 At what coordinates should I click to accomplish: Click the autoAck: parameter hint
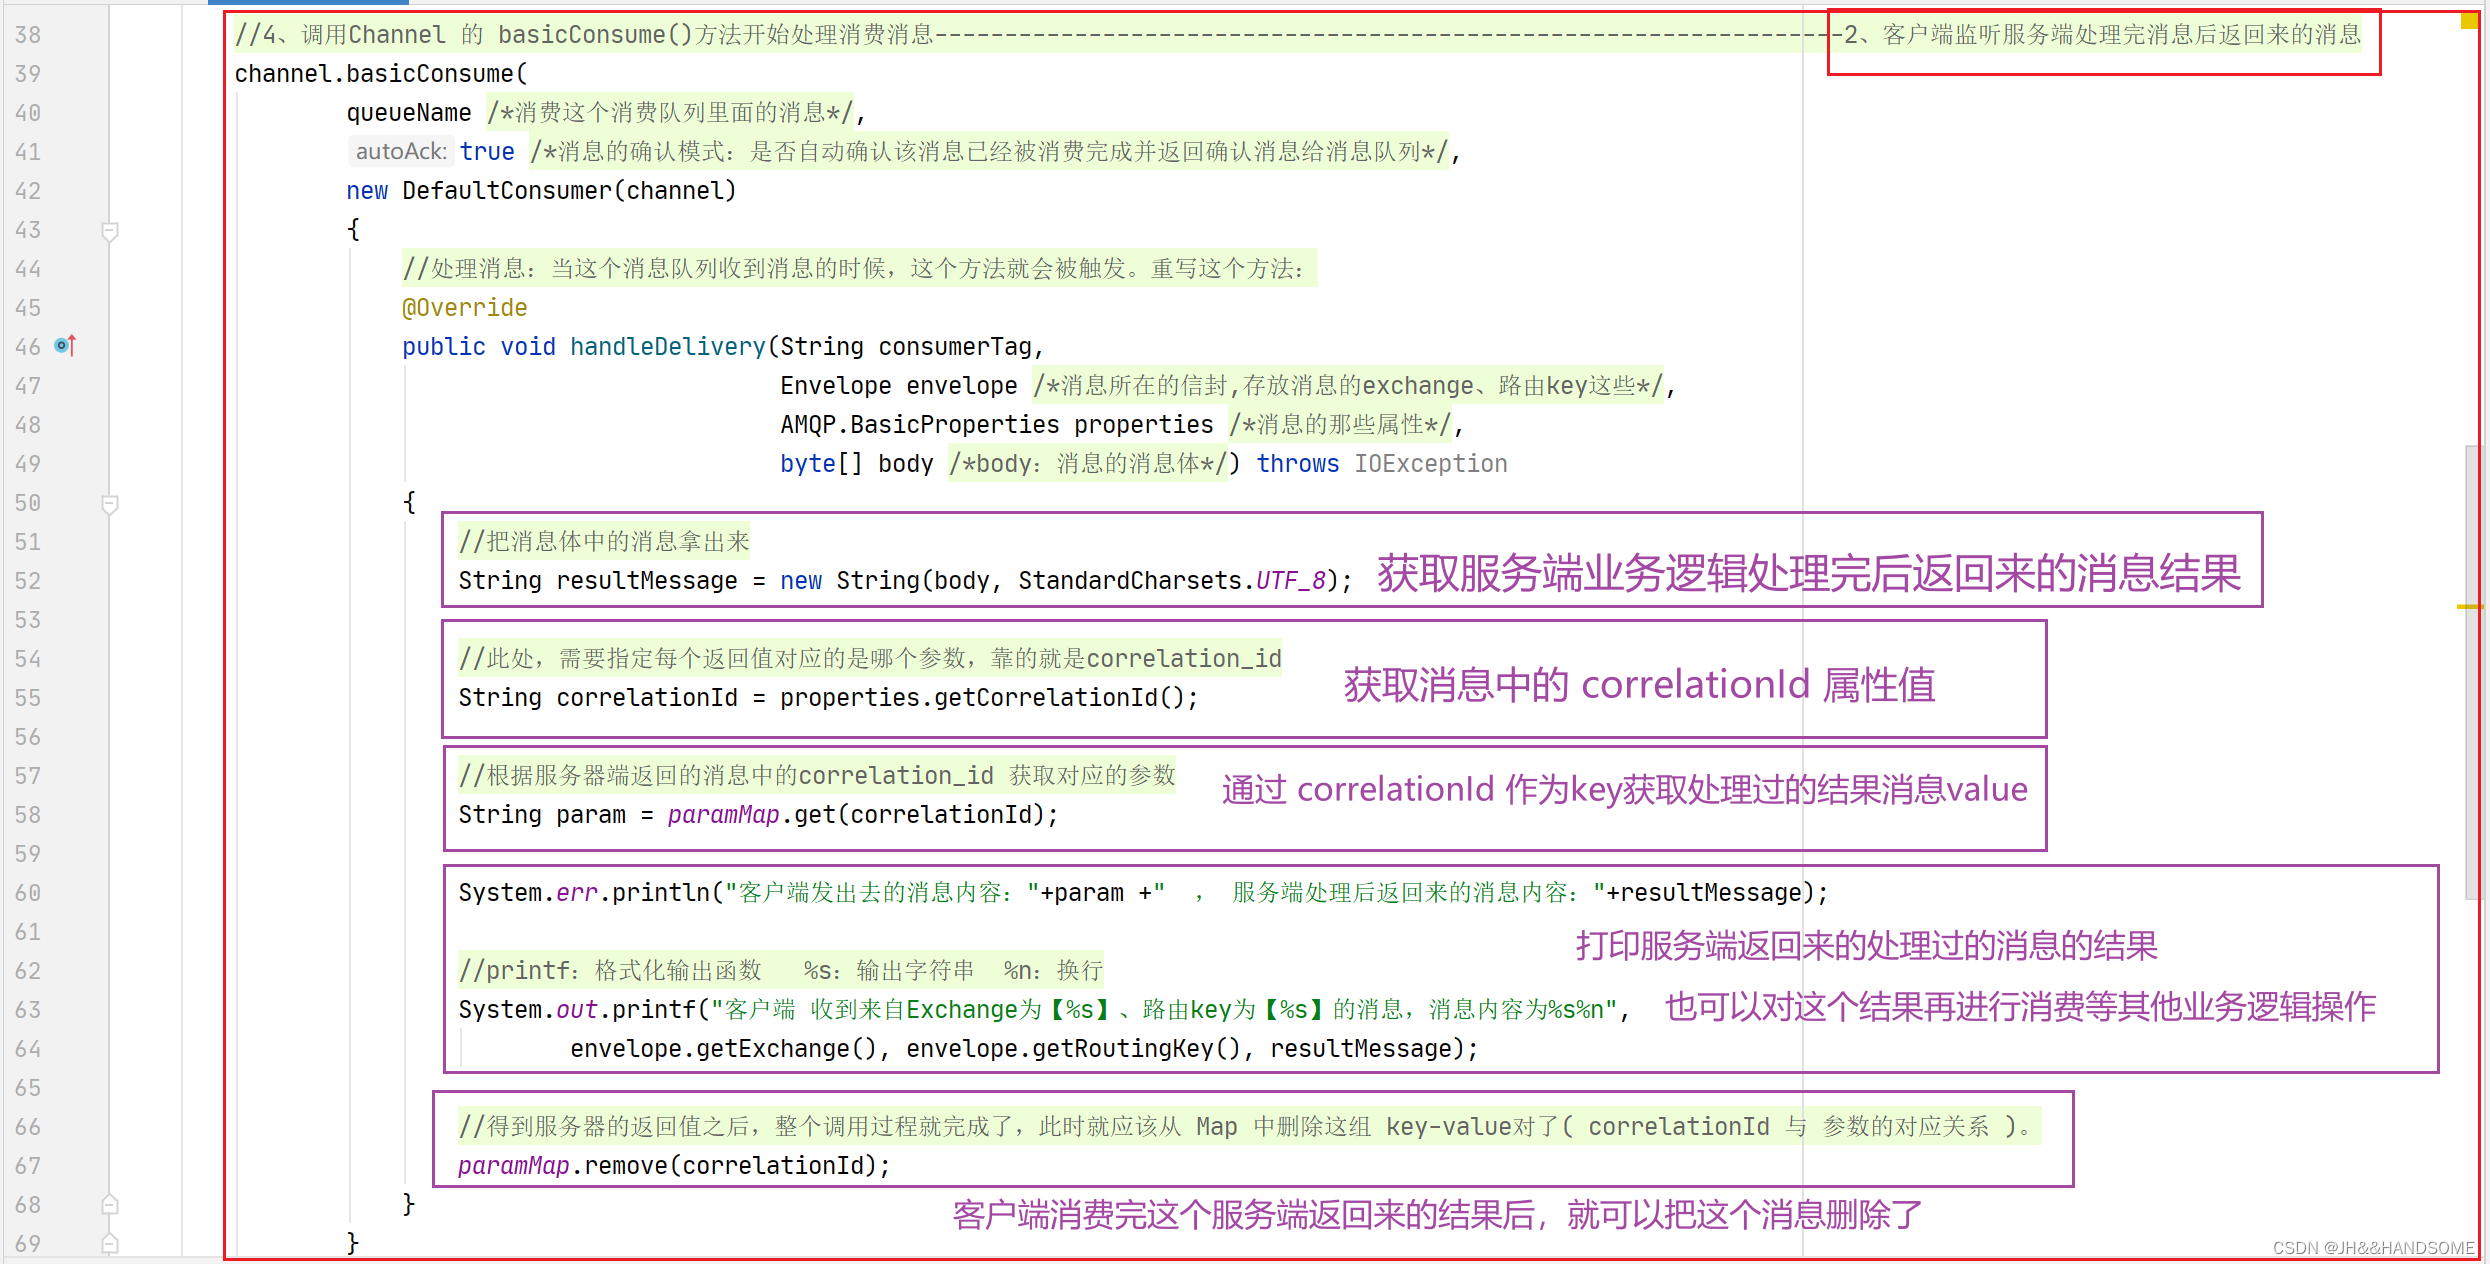tap(401, 151)
